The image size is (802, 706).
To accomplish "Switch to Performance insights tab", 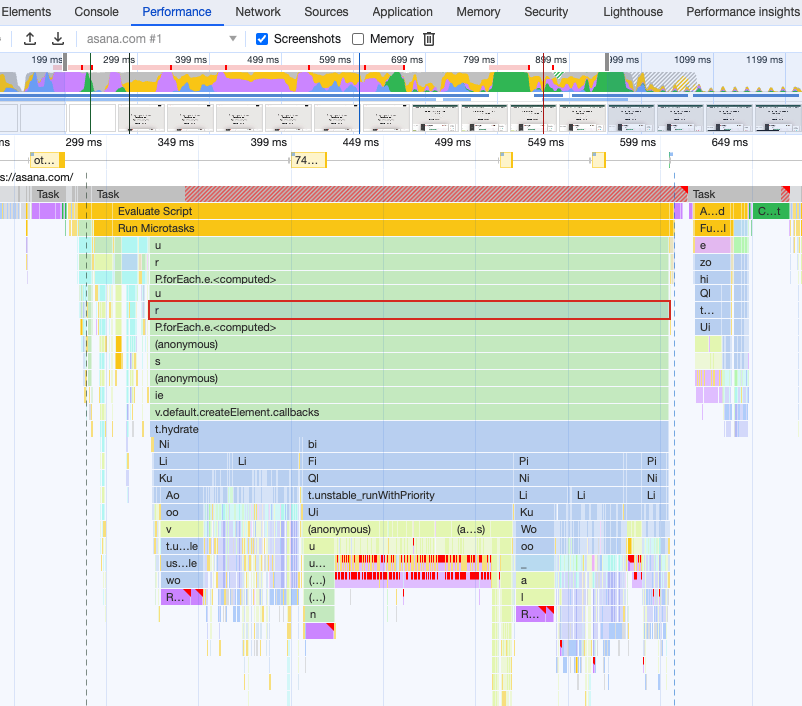I will coord(743,12).
